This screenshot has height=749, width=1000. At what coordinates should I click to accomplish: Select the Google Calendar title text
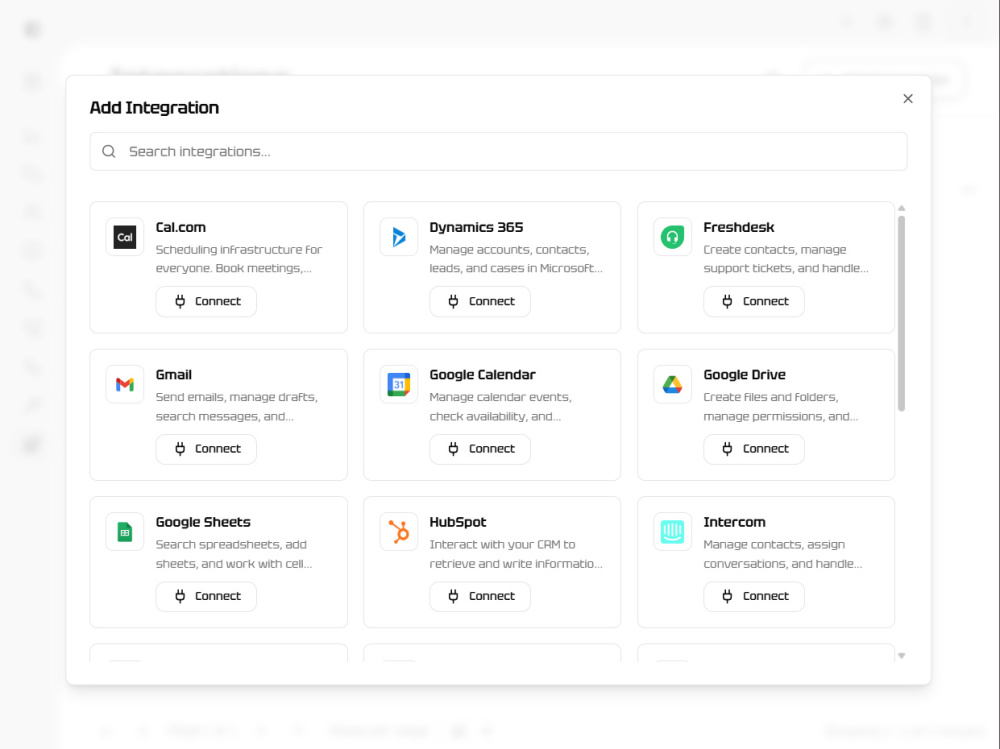482,374
